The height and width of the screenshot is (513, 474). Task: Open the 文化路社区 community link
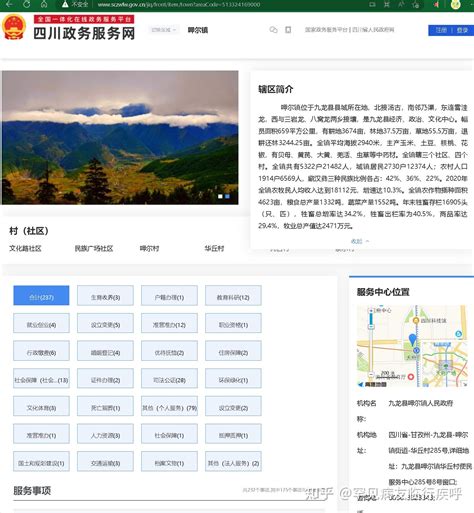[x=25, y=248]
